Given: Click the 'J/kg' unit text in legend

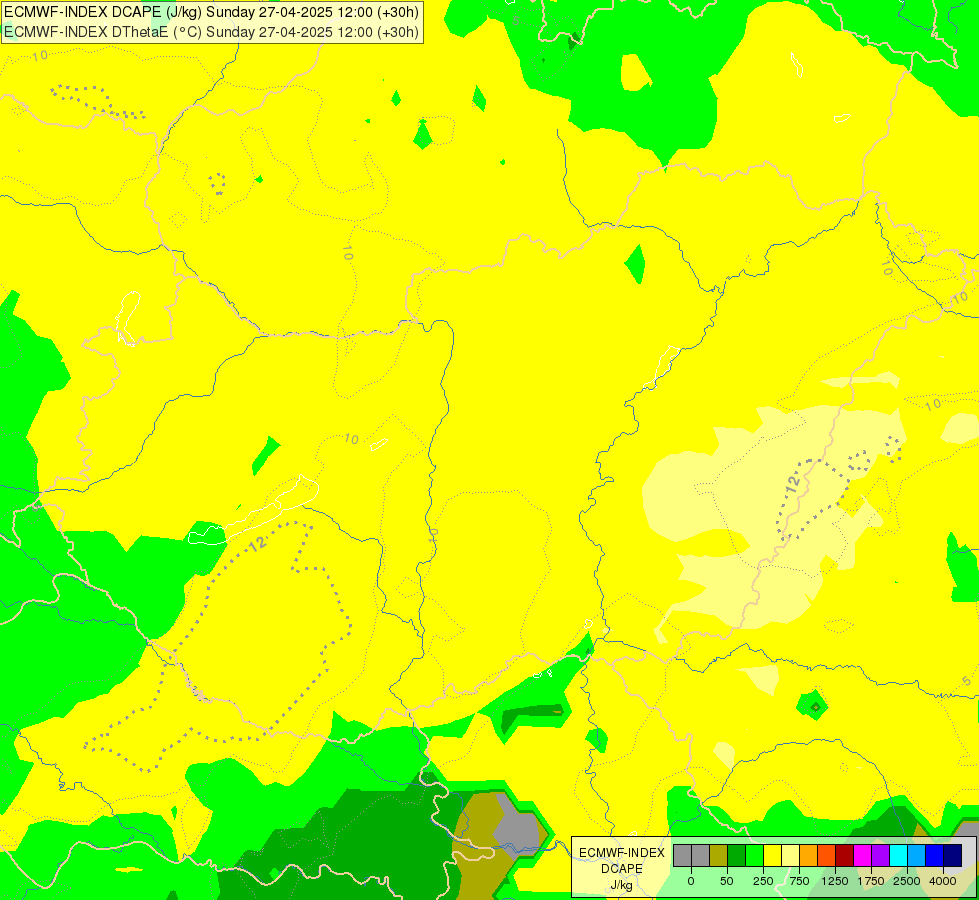Looking at the screenshot, I should coord(621,885).
